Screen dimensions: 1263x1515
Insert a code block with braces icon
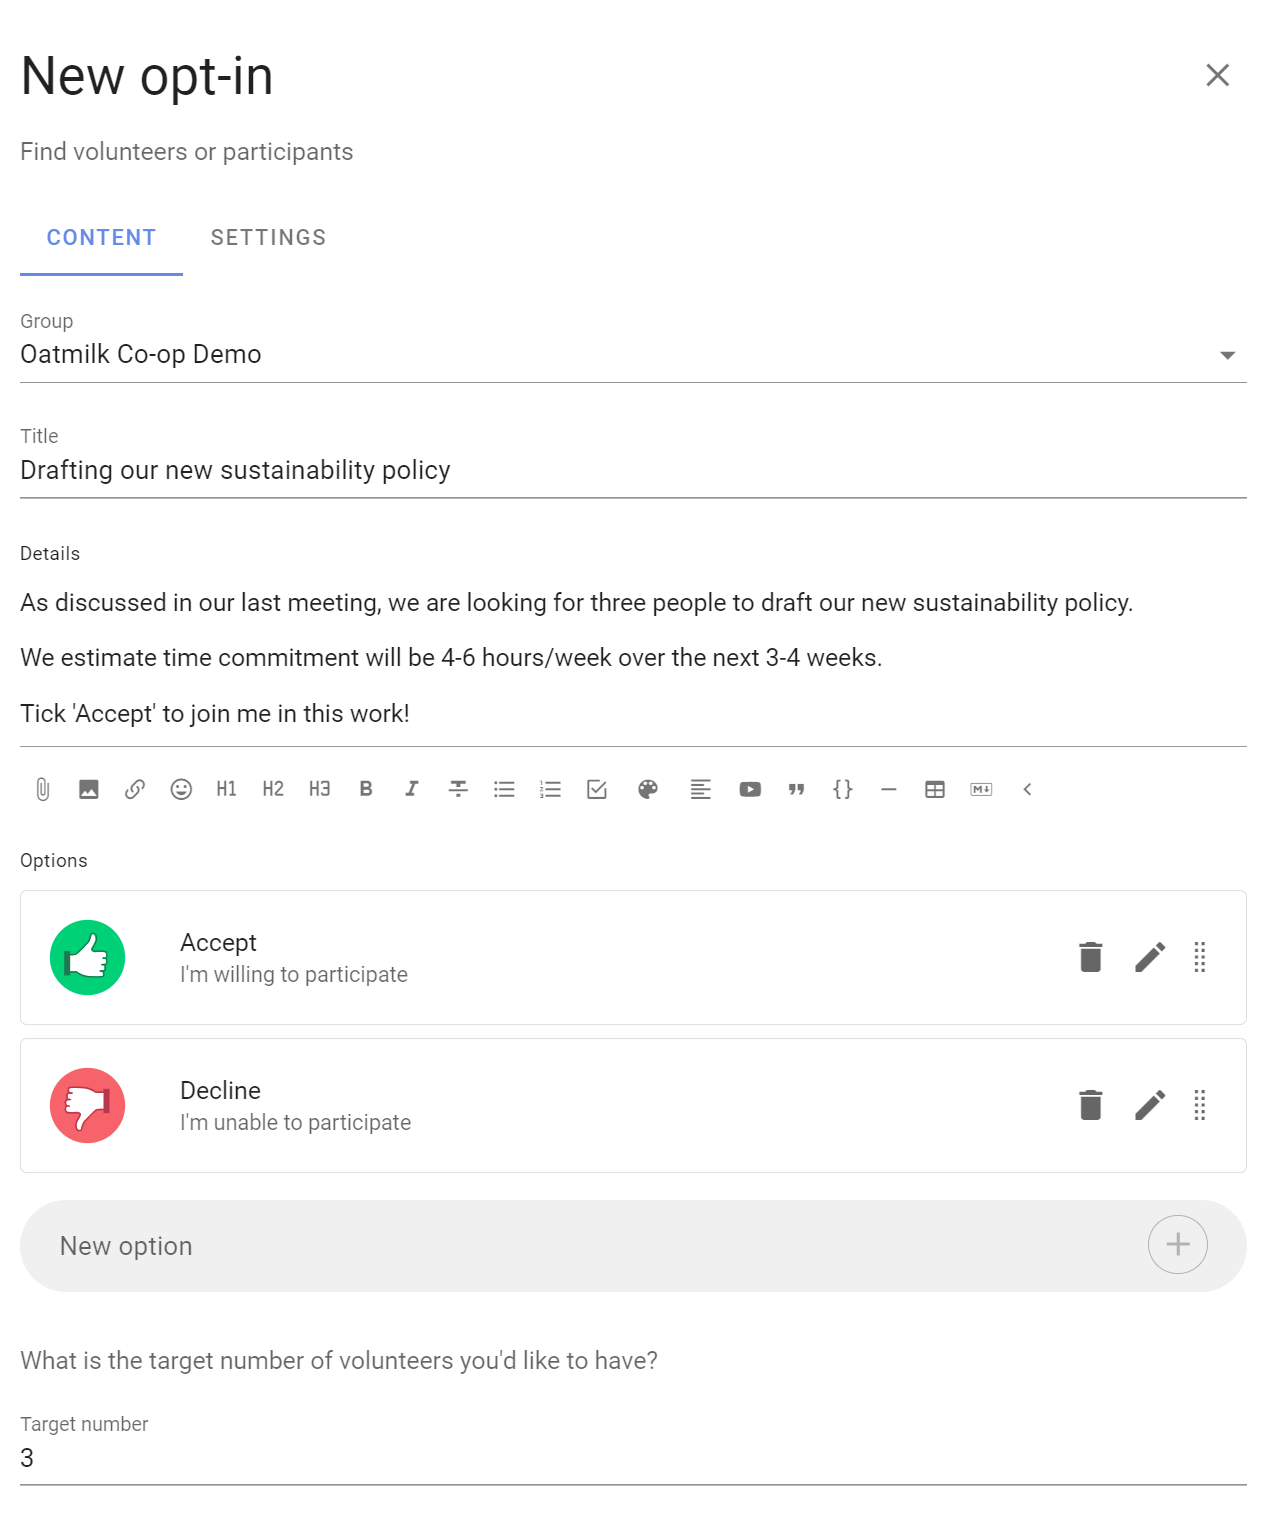click(x=843, y=789)
